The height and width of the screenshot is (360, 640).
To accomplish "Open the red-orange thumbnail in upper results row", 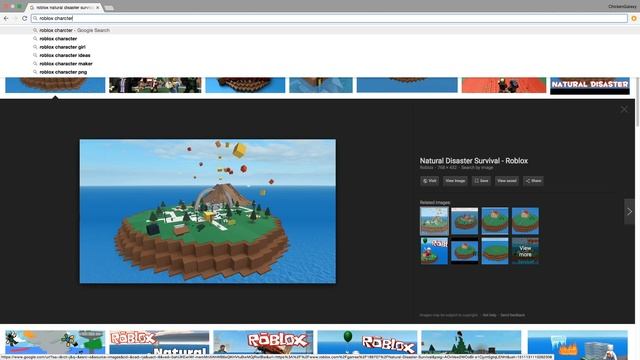I will pyautogui.click(x=504, y=85).
